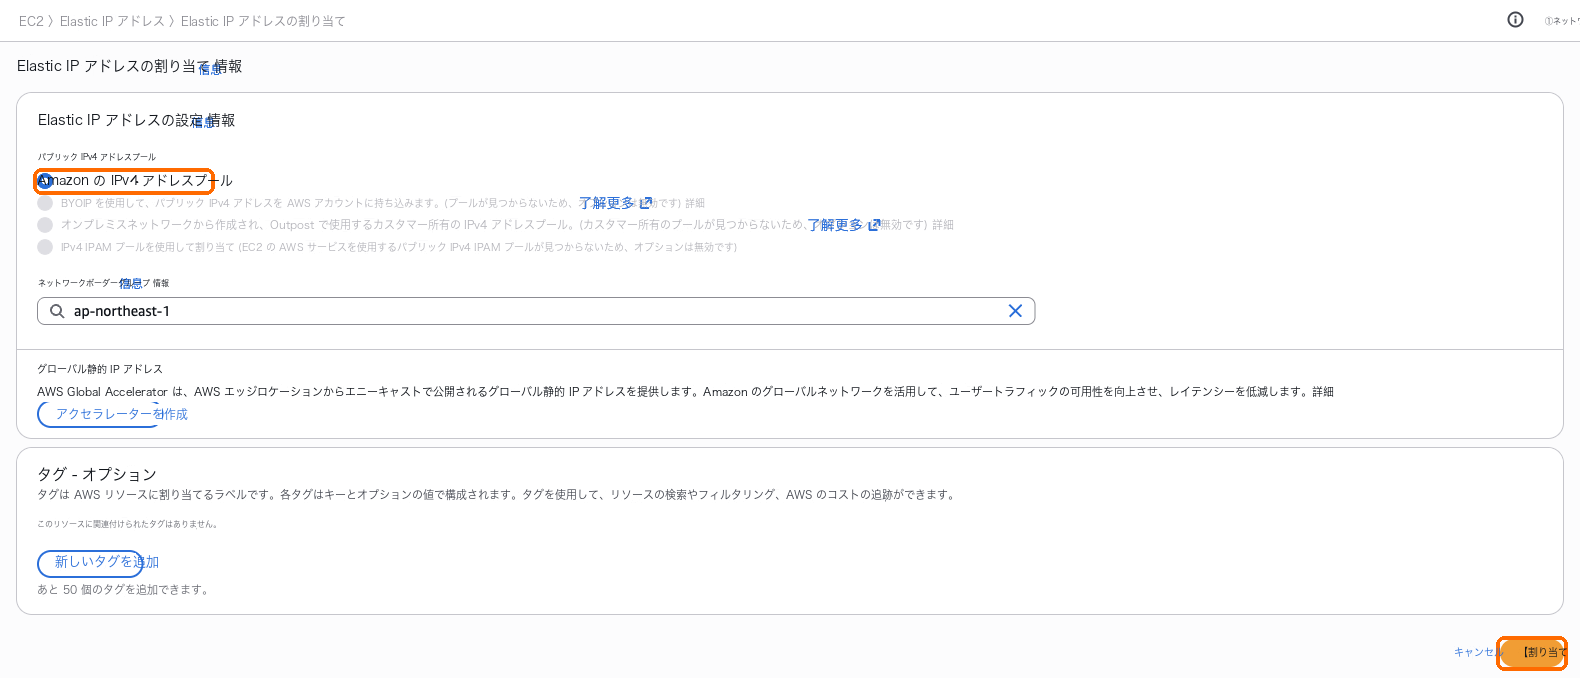
Task: Click 了解更多 link on Outpost row
Action: (x=835, y=225)
